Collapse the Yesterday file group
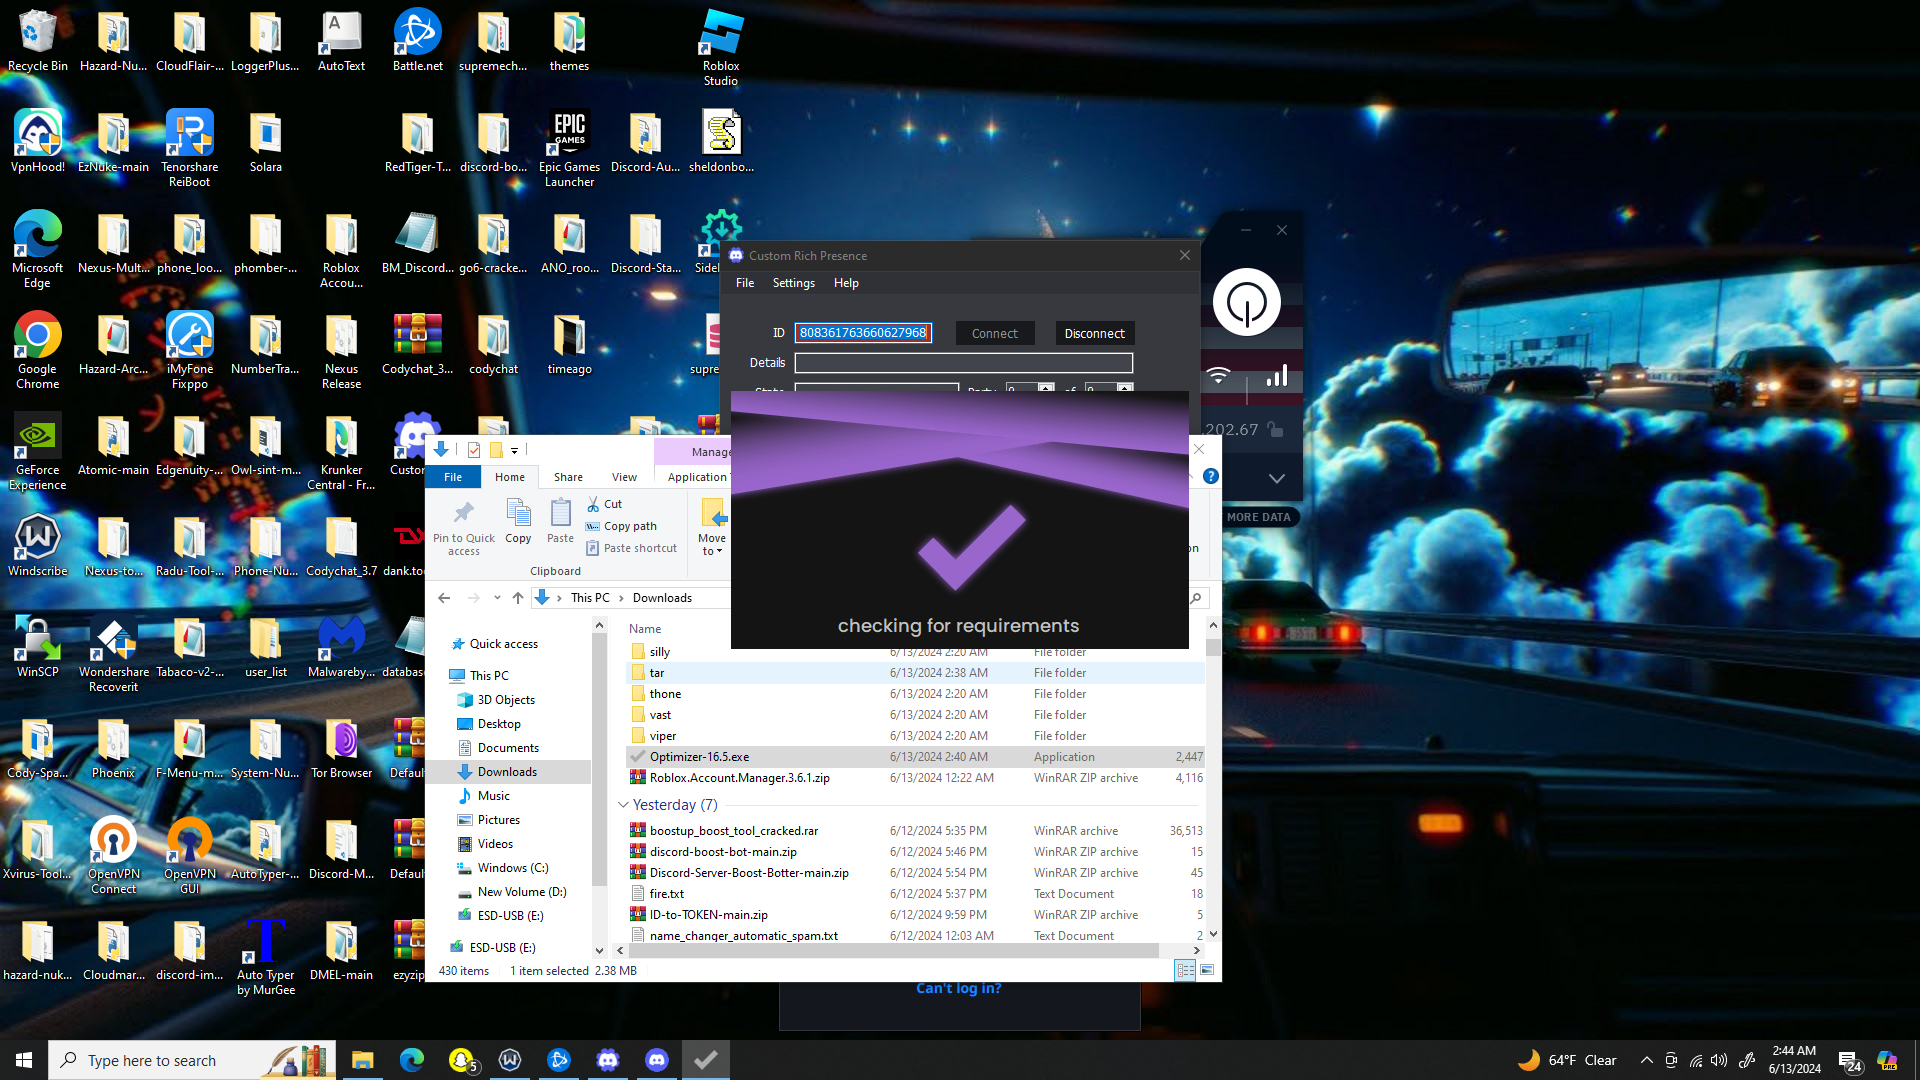 [x=623, y=805]
